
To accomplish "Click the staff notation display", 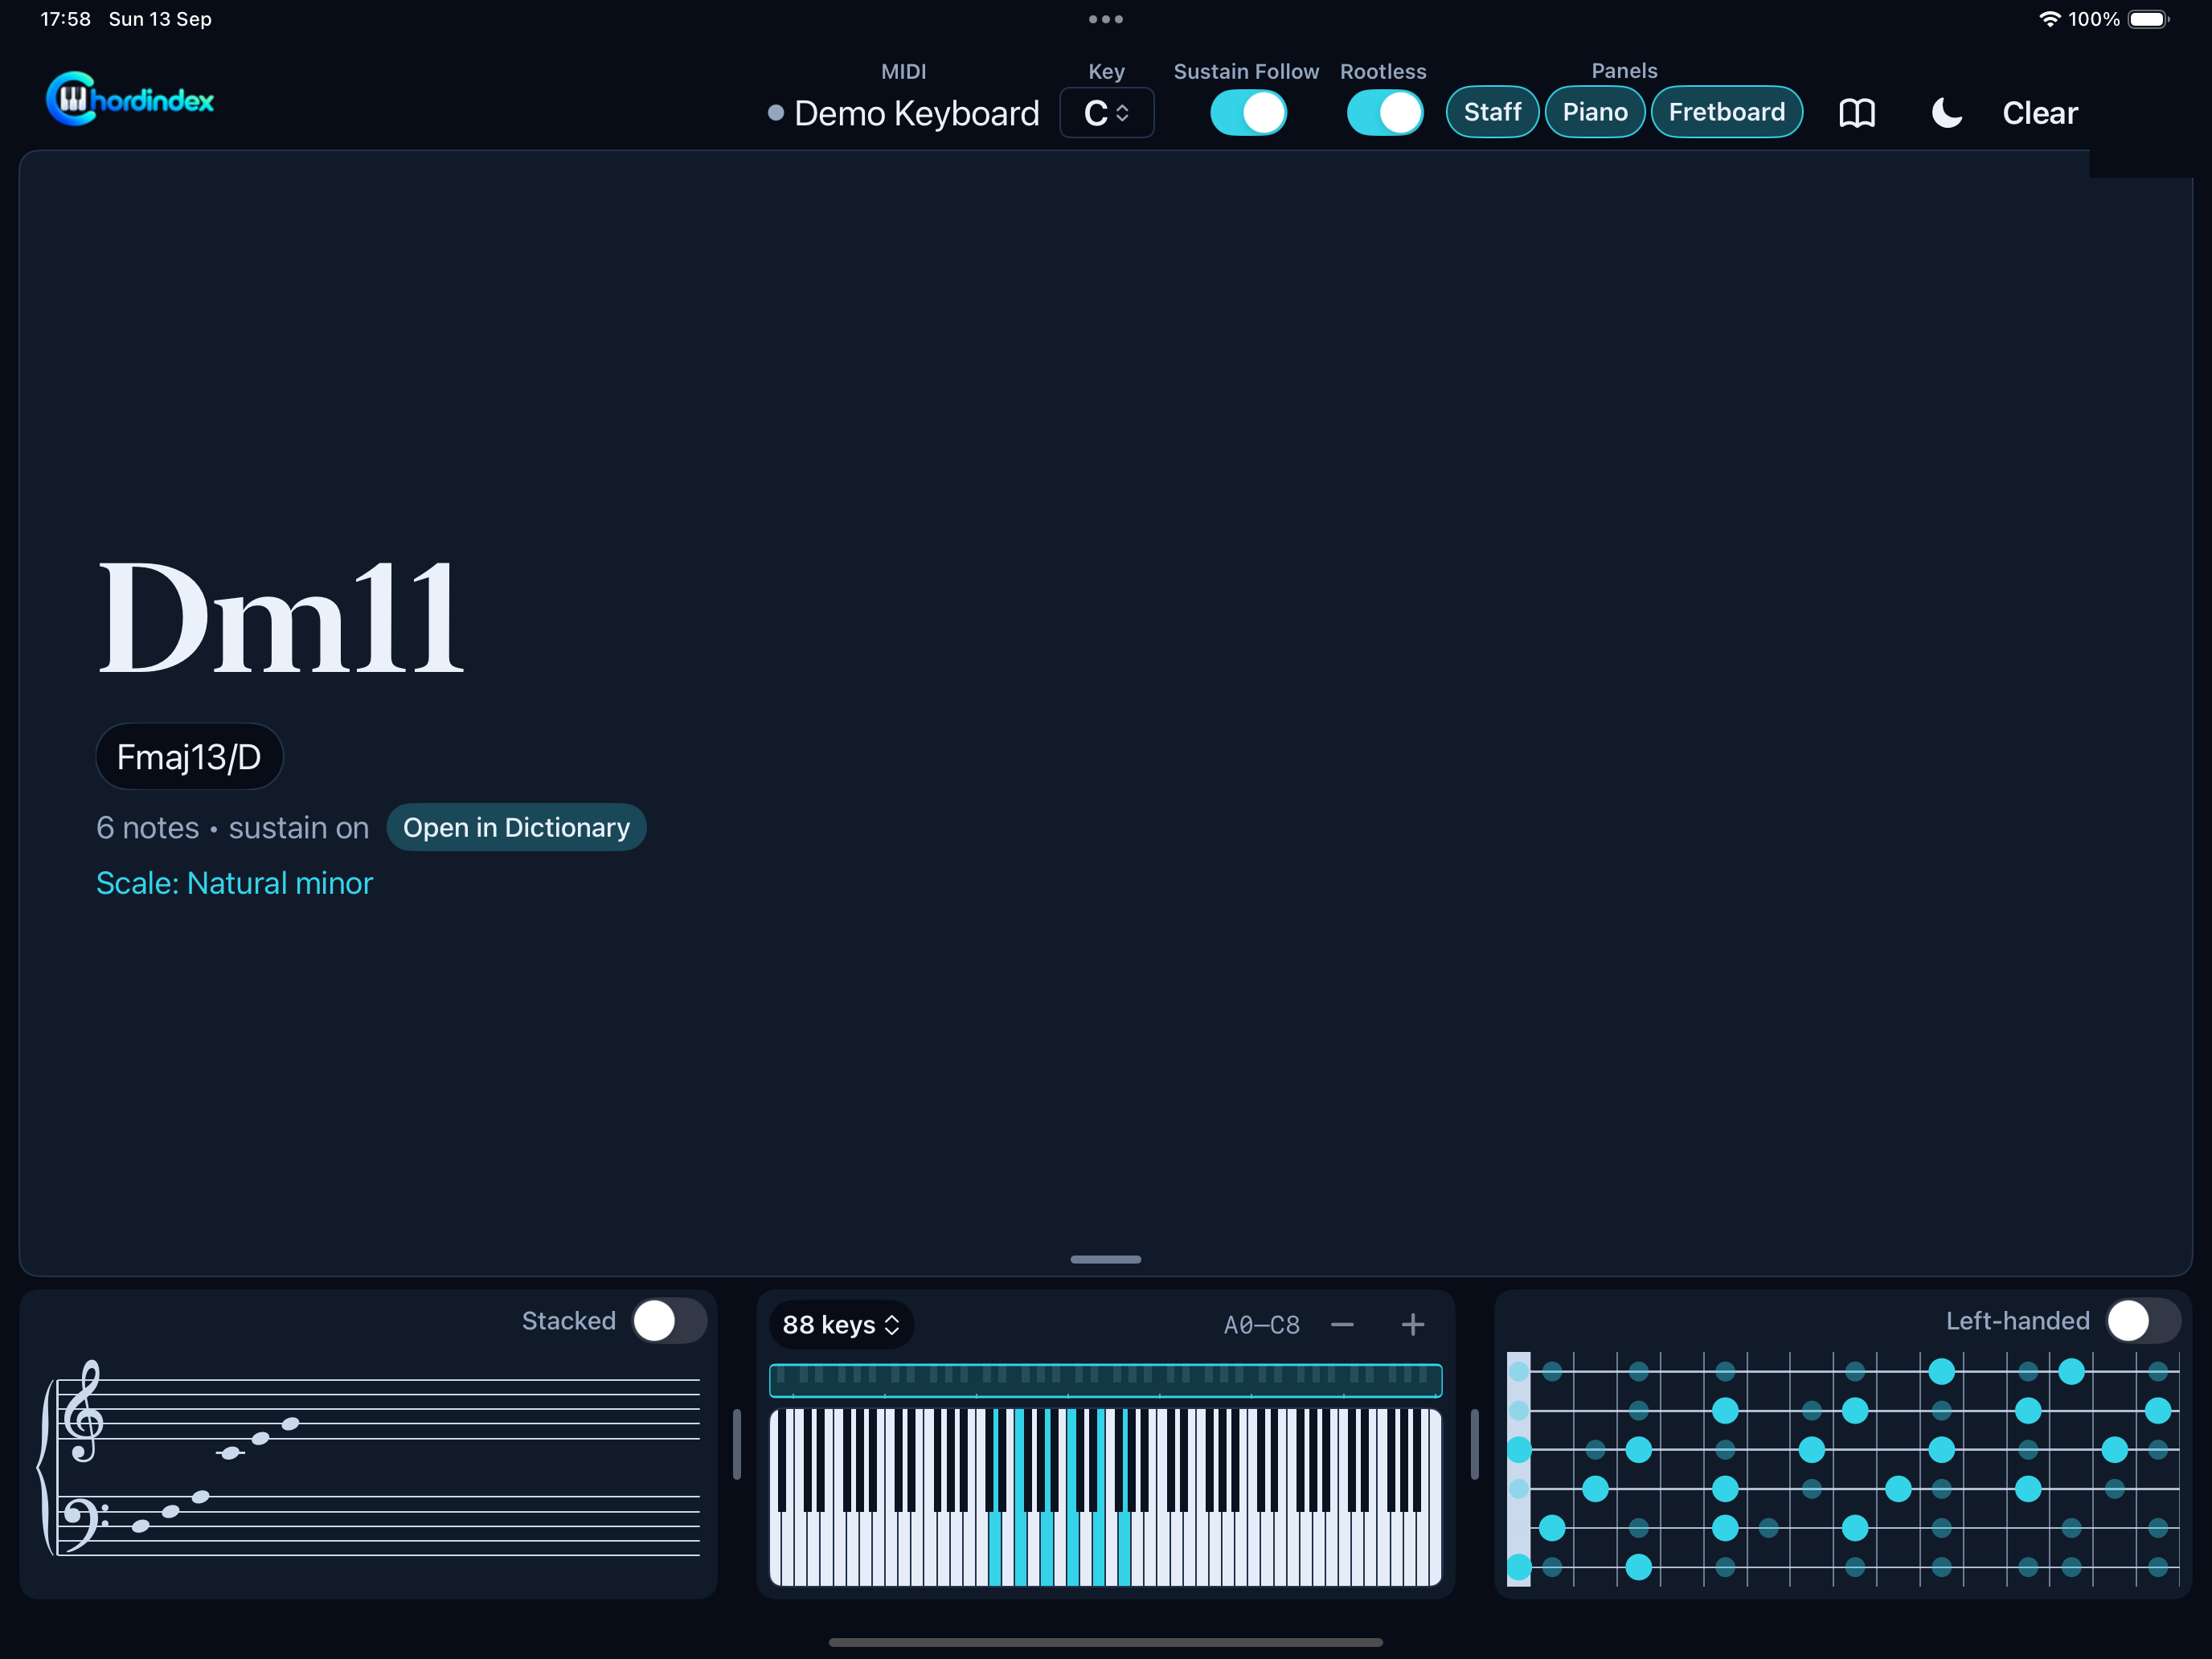I will pyautogui.click(x=368, y=1458).
